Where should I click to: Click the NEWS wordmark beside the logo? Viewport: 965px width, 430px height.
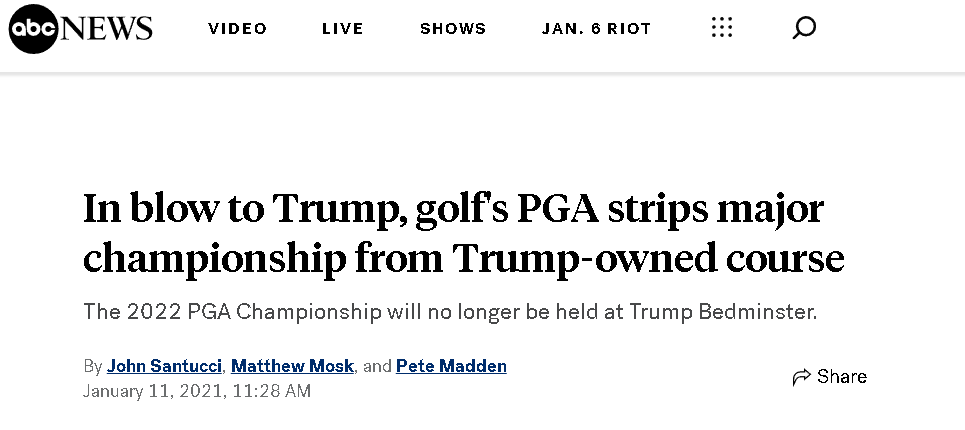pos(107,28)
